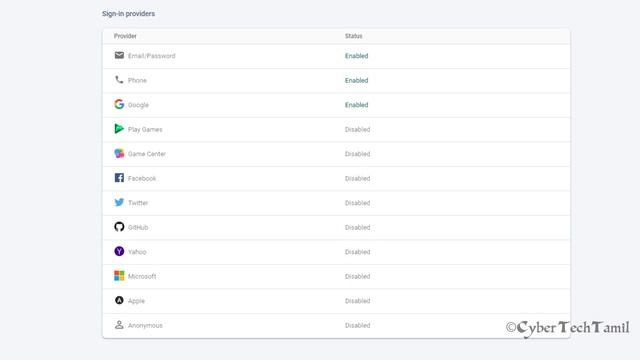Open the Phone provider label

(x=137, y=80)
